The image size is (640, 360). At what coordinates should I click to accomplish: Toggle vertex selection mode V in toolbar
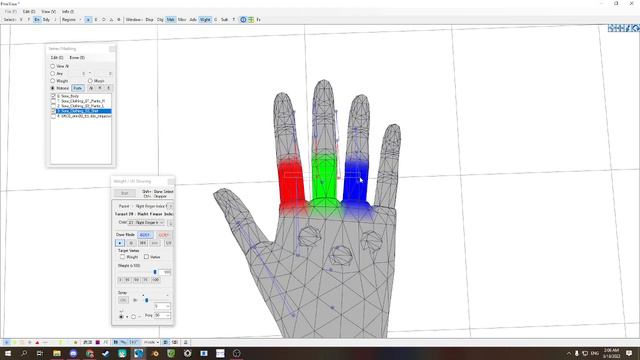click(x=21, y=20)
